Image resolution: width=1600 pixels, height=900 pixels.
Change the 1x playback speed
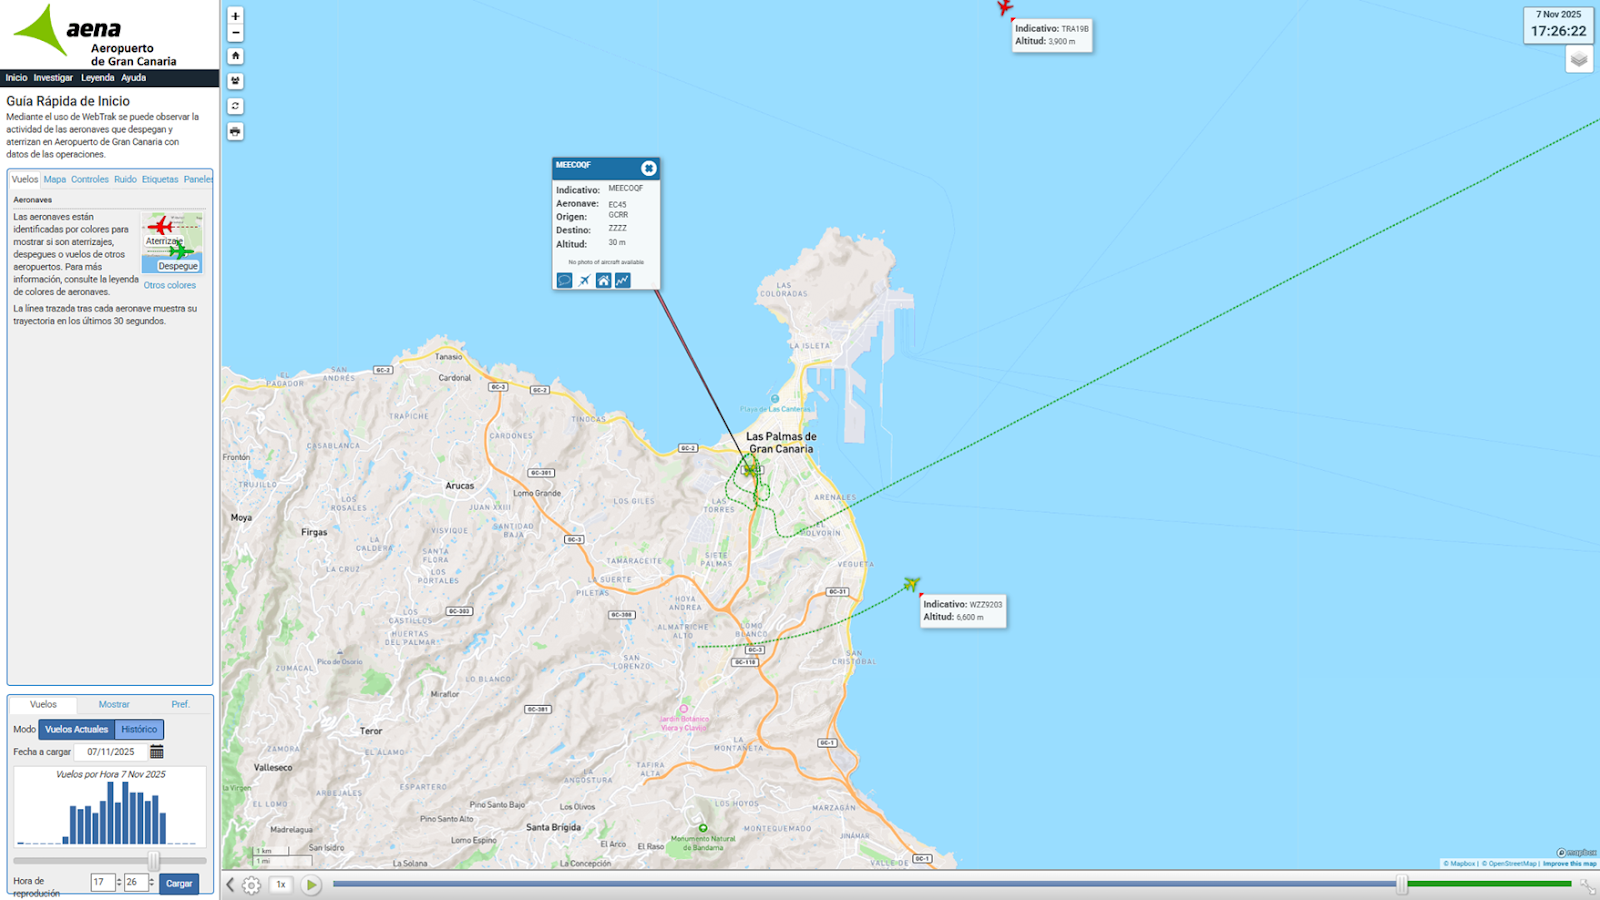click(281, 885)
